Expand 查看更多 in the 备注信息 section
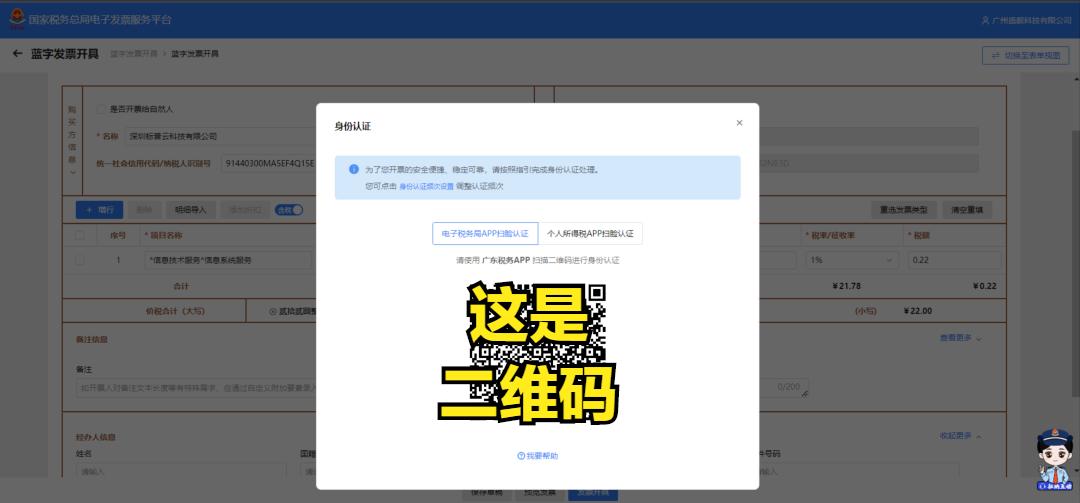The width and height of the screenshot is (1080, 503). tap(961, 338)
